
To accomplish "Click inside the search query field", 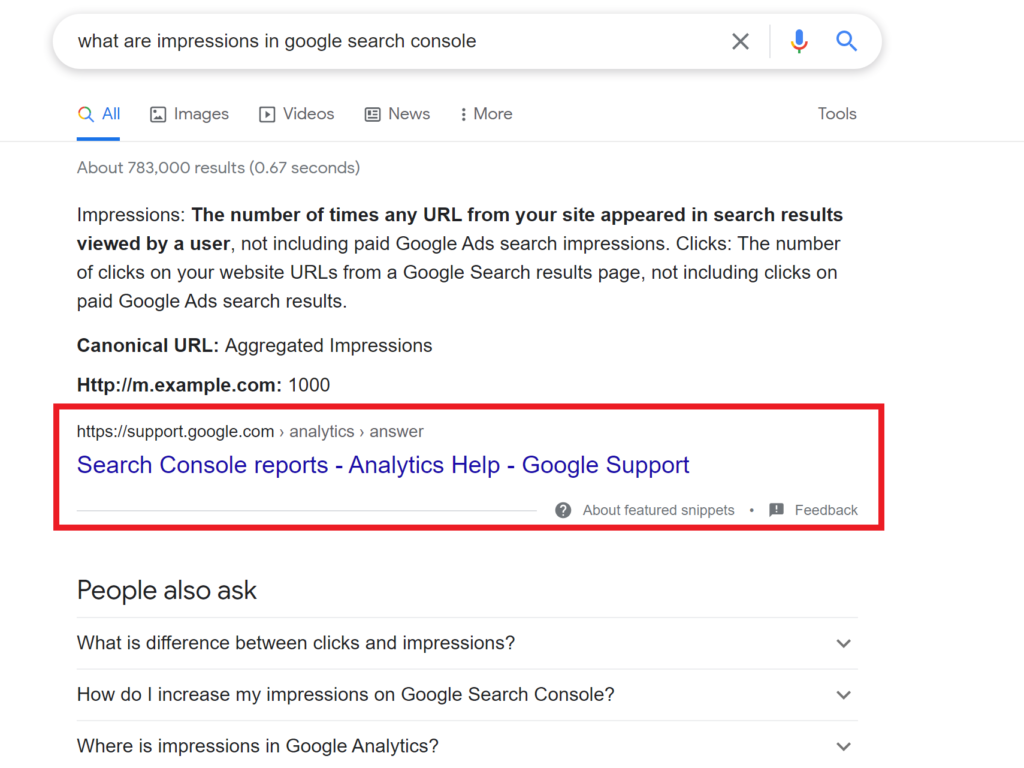I will (x=392, y=41).
